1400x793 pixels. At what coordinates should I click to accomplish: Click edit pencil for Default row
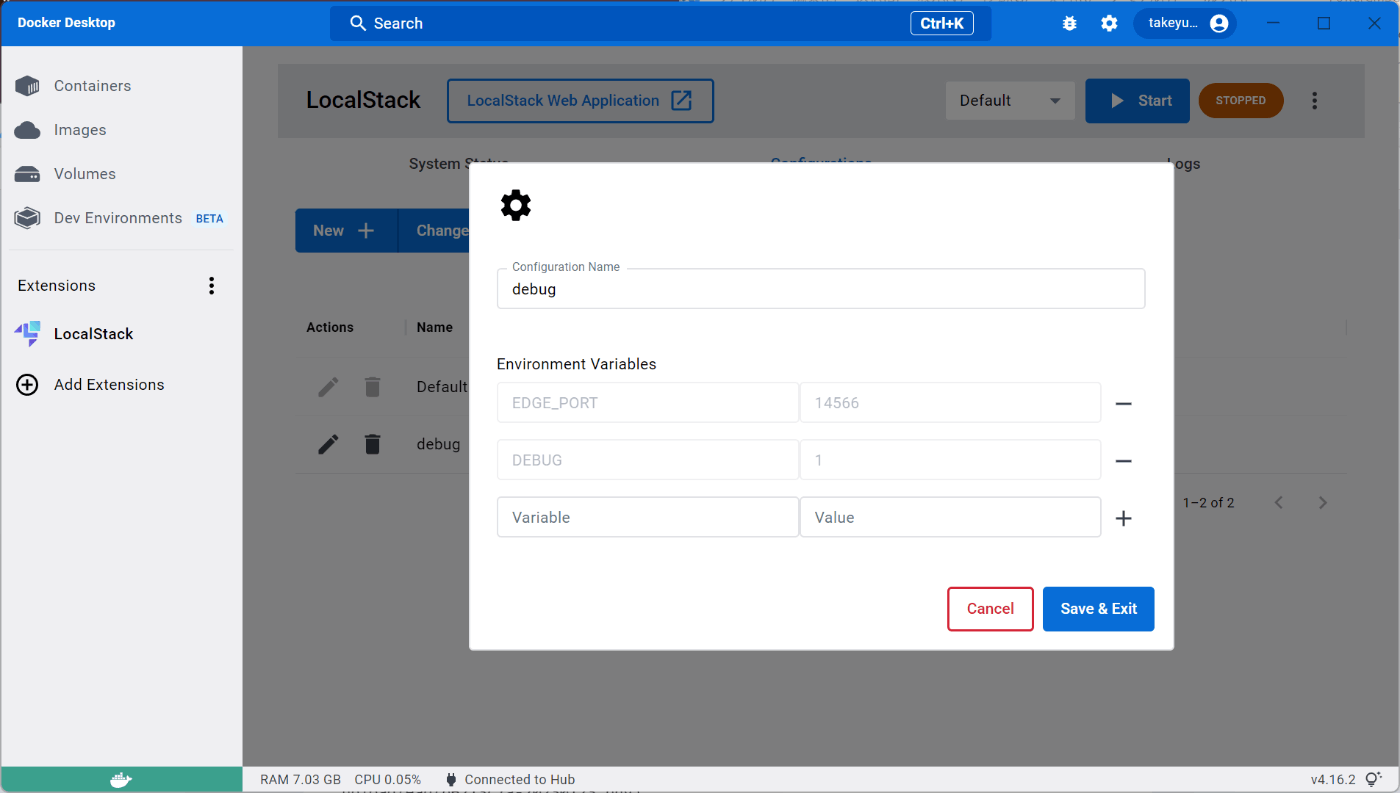(328, 386)
